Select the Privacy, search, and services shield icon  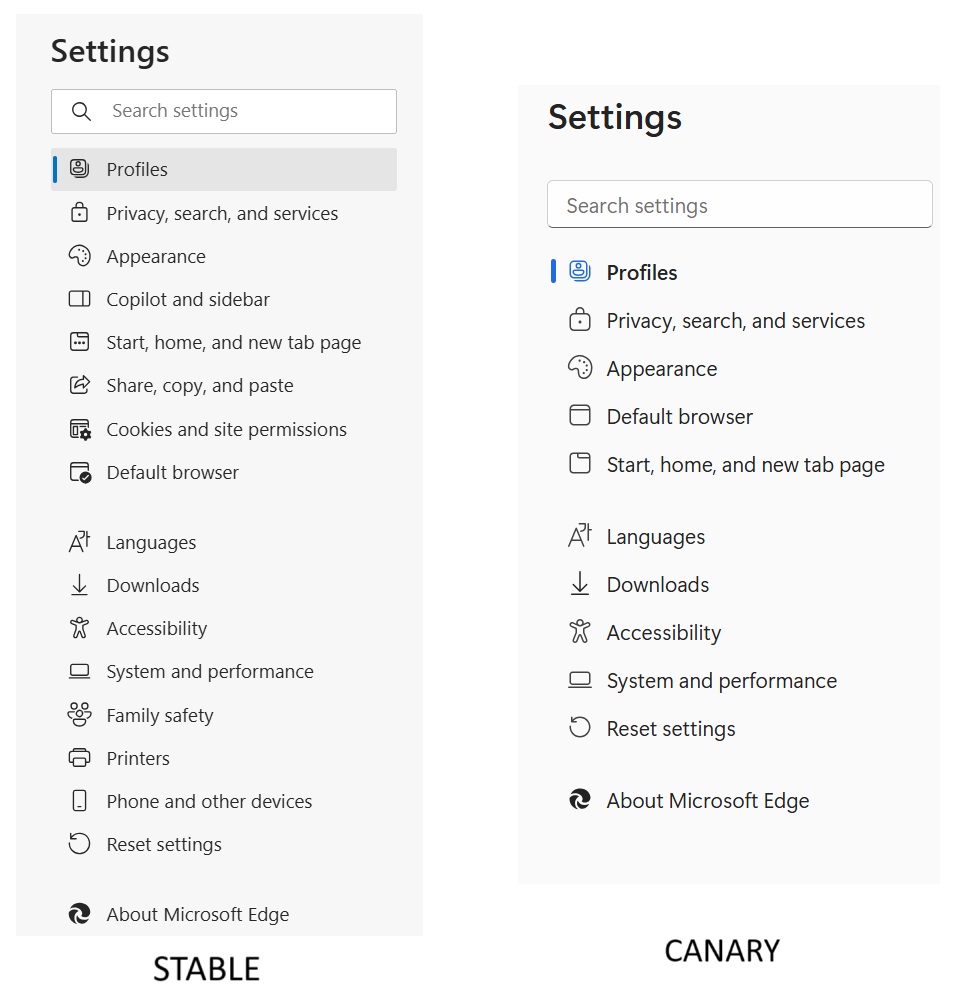pyautogui.click(x=80, y=213)
